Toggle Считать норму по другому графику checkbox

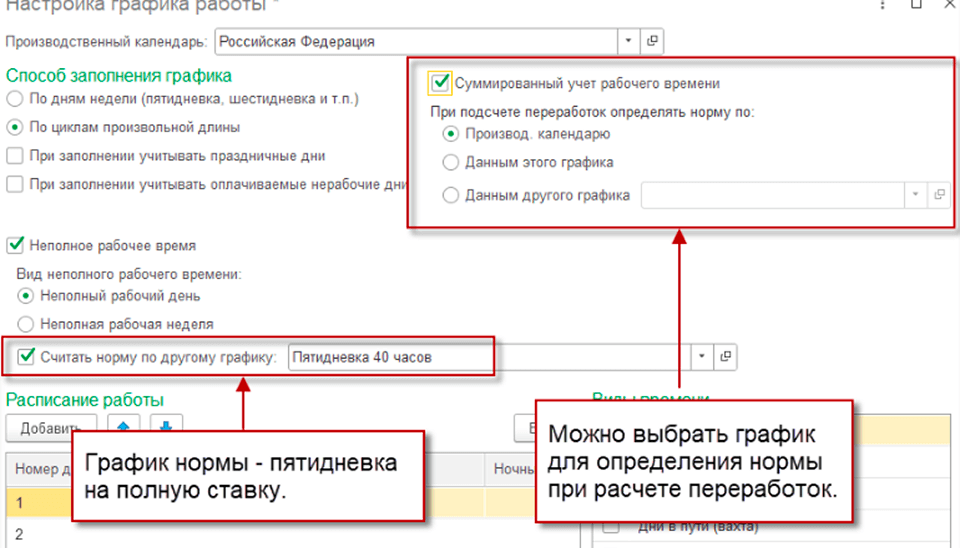point(26,356)
